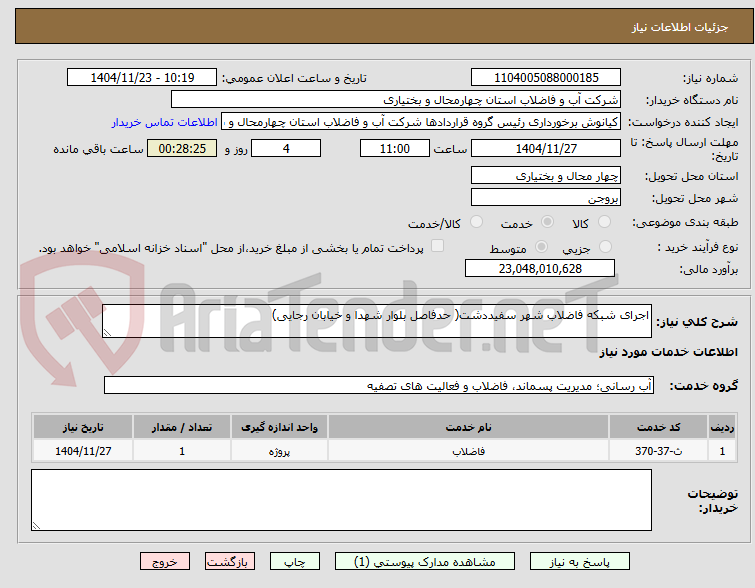Click the delivery province field چهار محال و بختیاری
Viewport: 755px width, 588px height.
(546, 175)
